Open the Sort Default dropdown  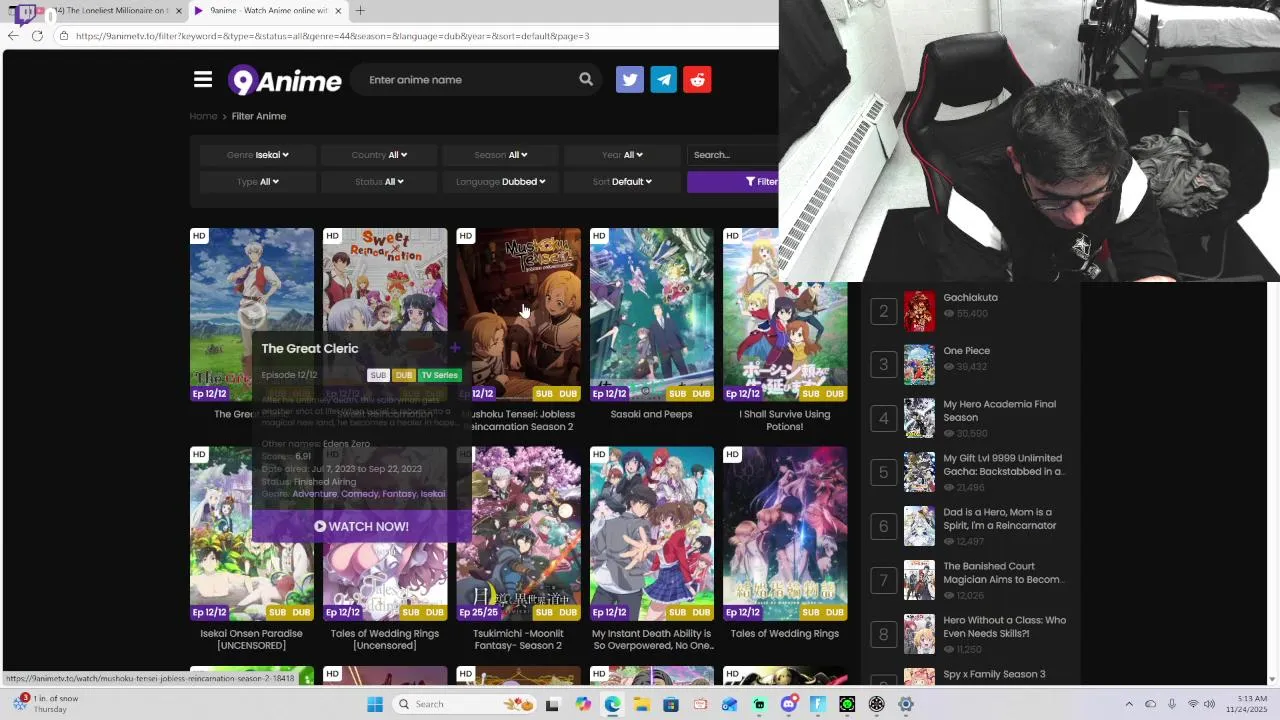622,182
